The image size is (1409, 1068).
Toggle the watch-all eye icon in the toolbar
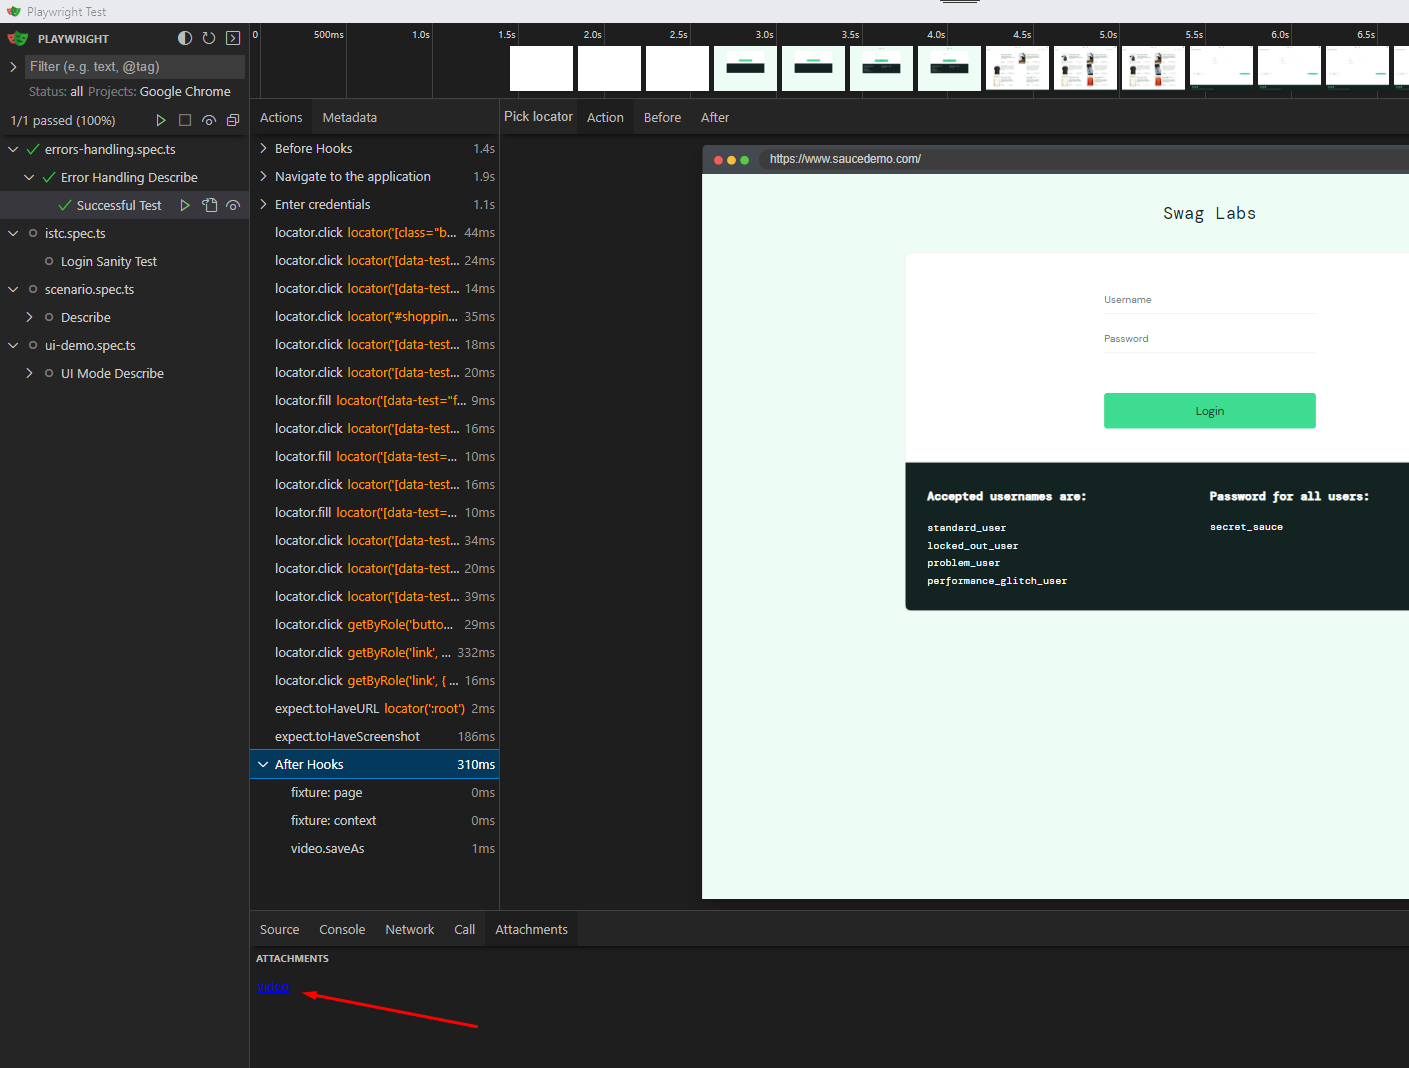209,119
